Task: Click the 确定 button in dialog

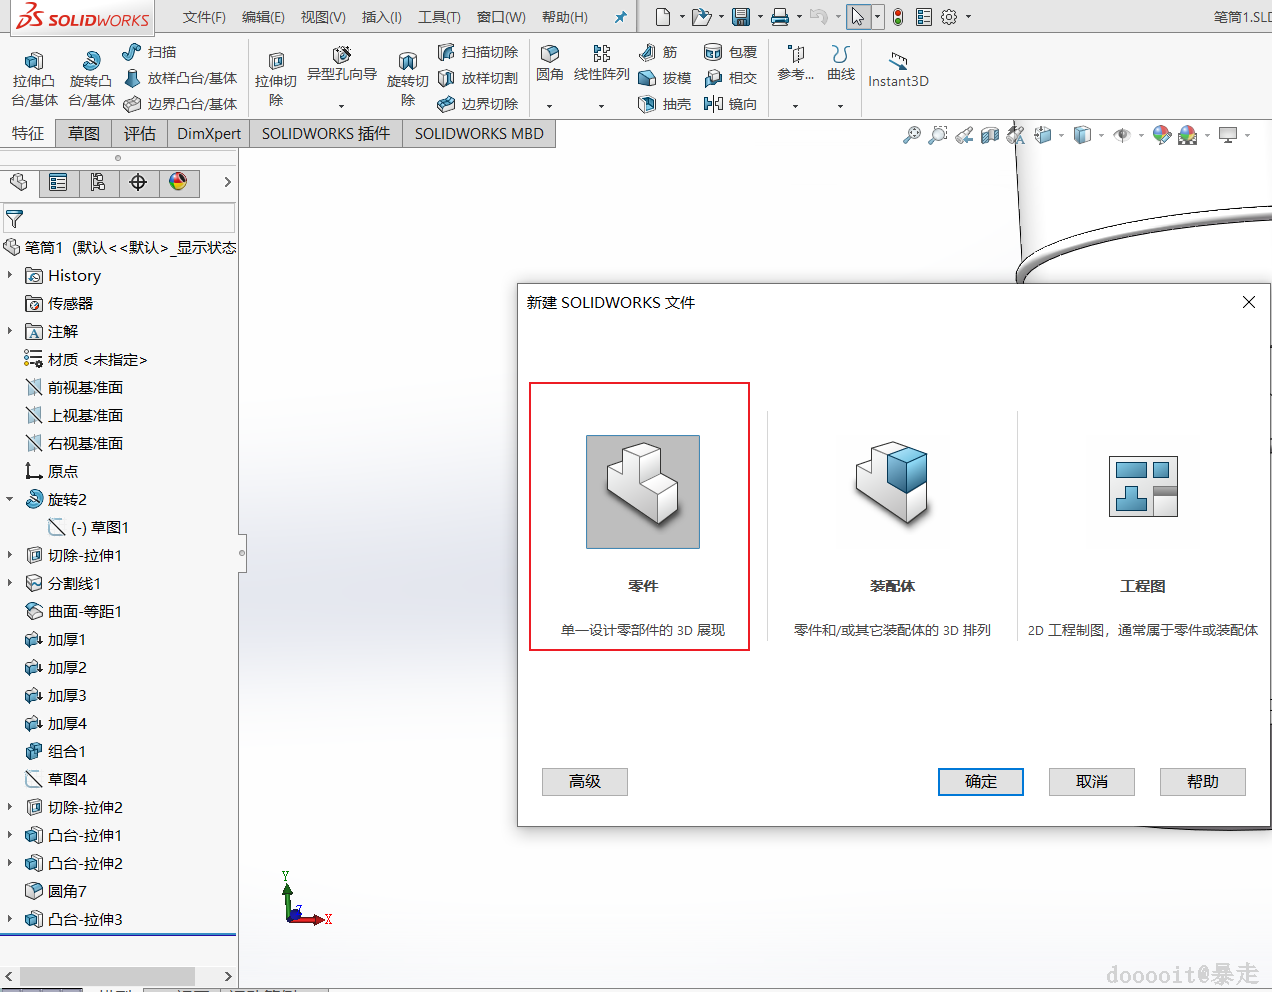Action: point(981,782)
